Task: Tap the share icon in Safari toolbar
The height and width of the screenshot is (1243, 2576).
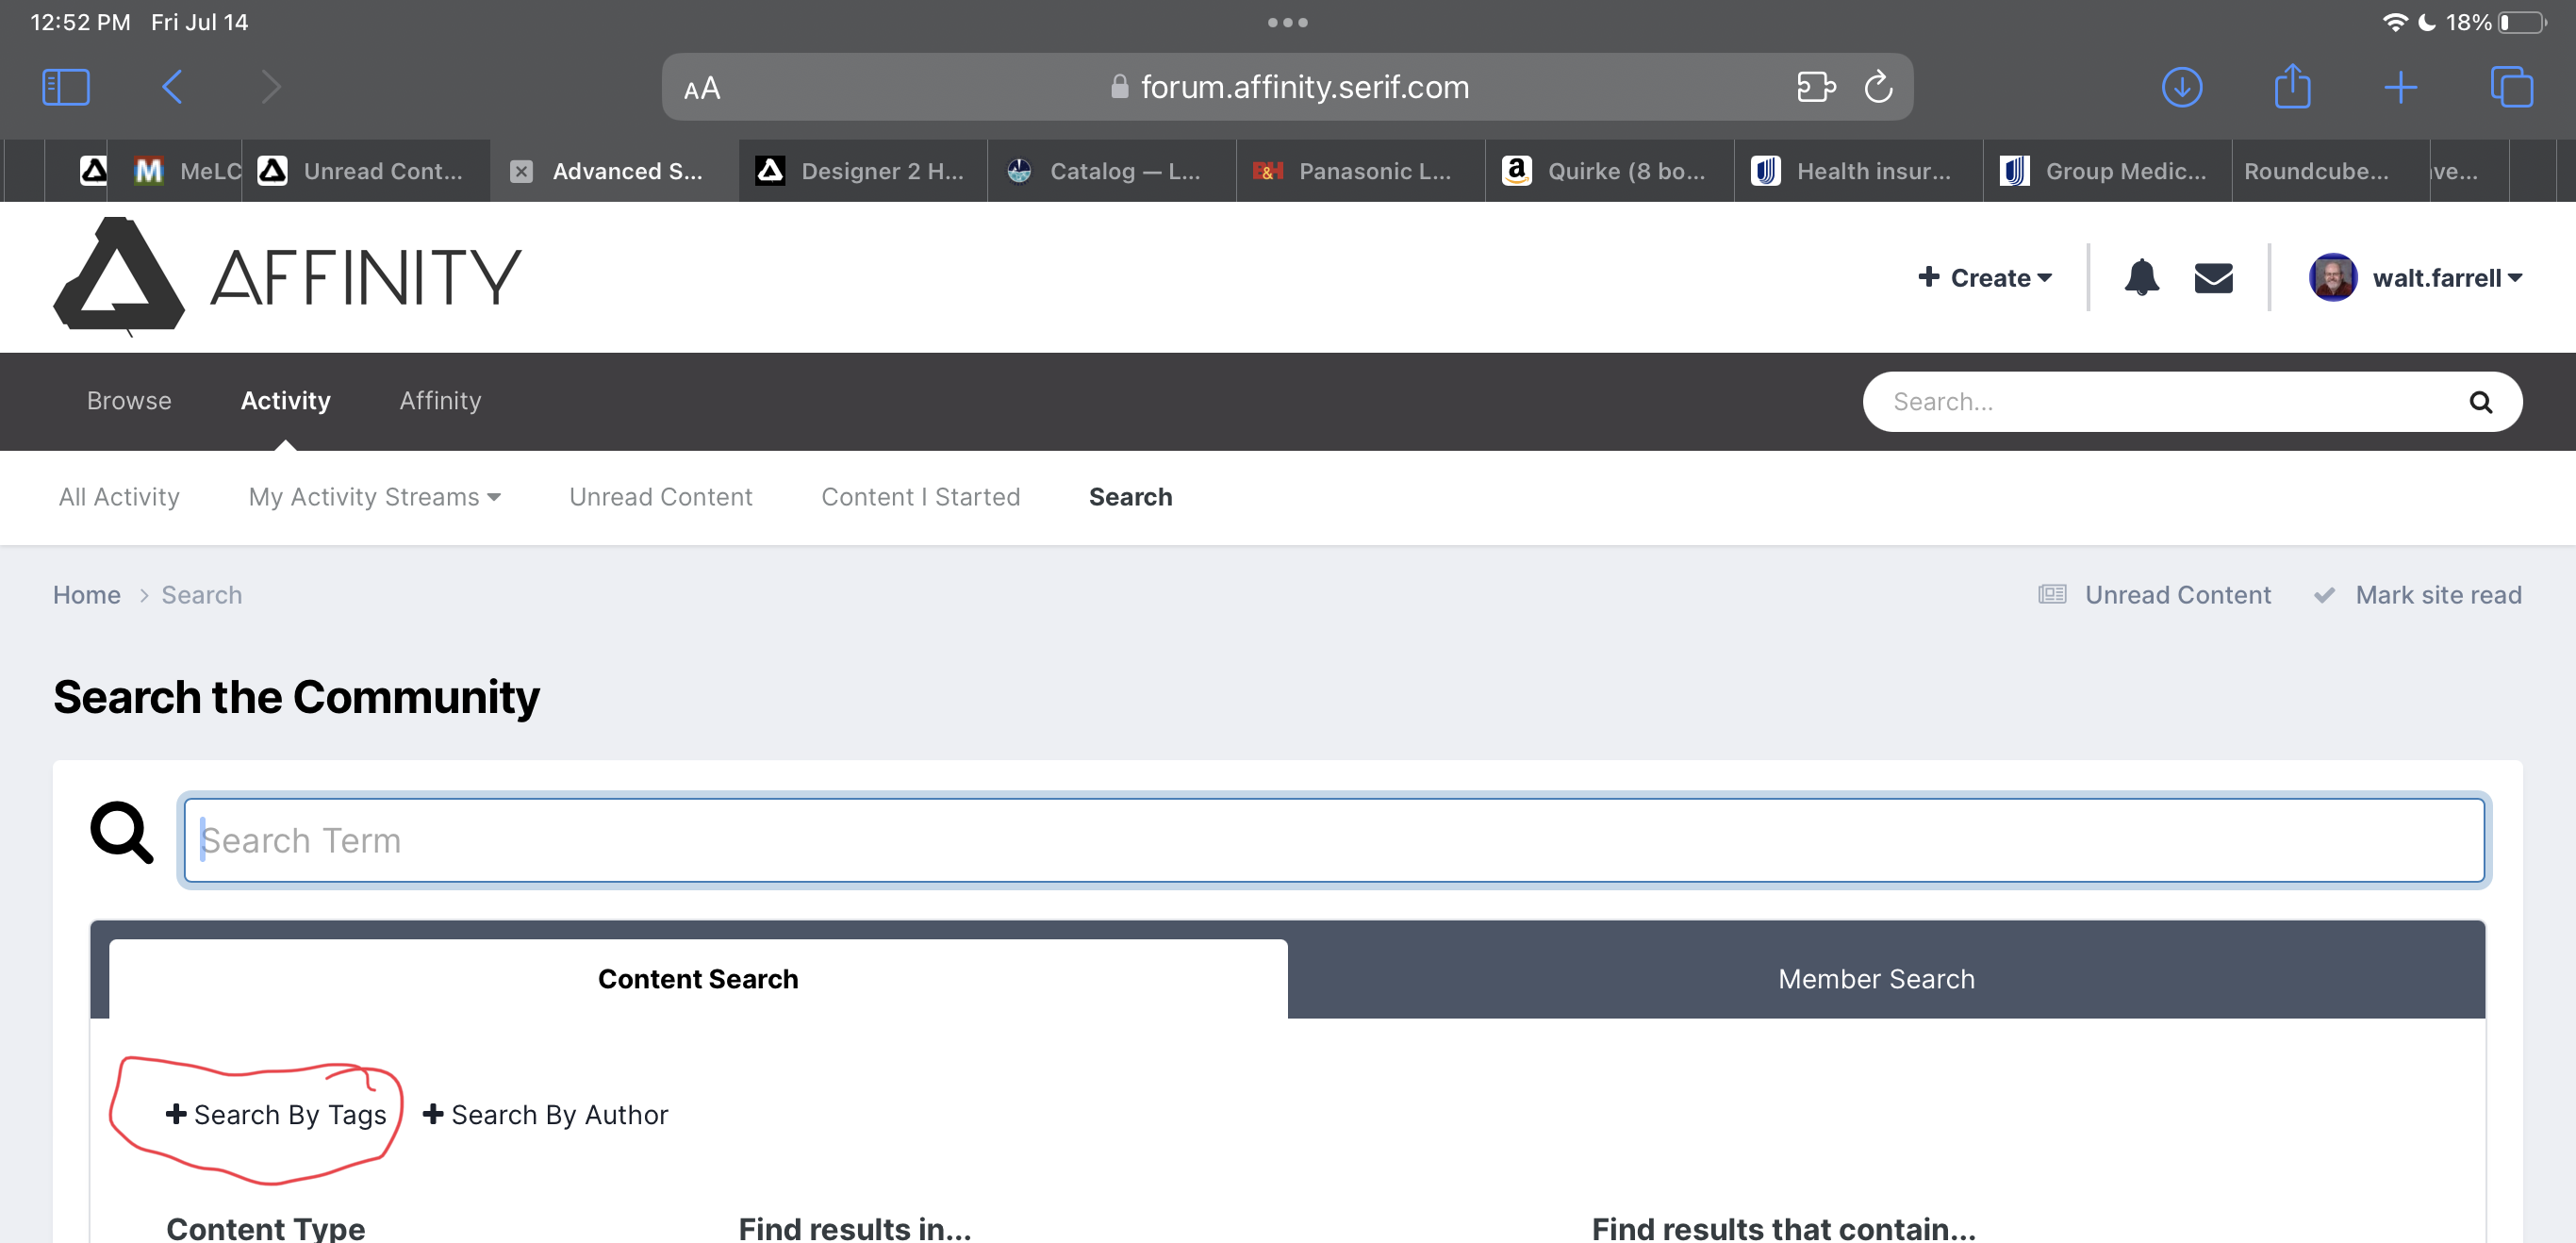Action: 2292,86
